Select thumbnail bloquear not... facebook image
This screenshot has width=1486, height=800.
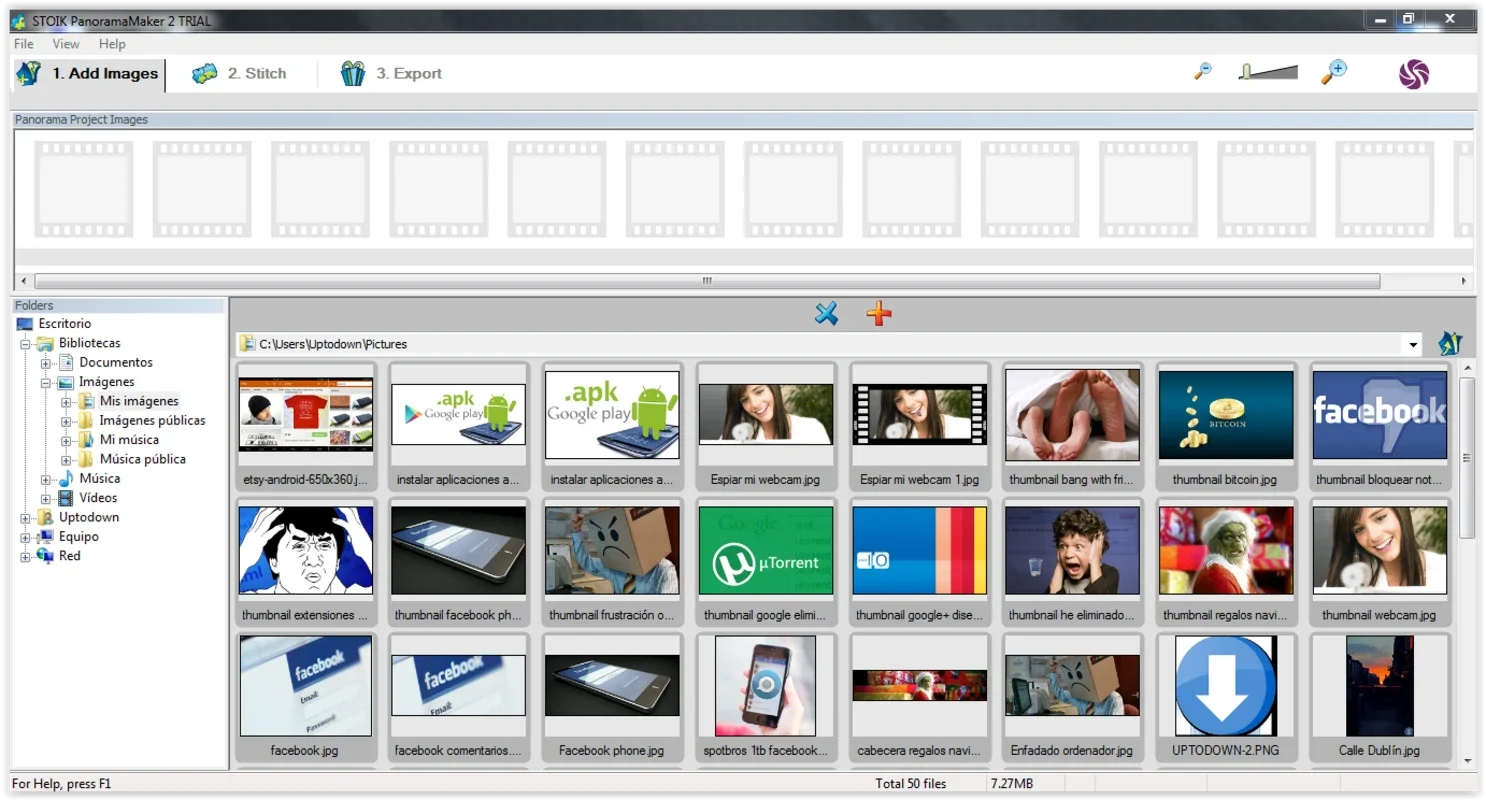point(1379,426)
